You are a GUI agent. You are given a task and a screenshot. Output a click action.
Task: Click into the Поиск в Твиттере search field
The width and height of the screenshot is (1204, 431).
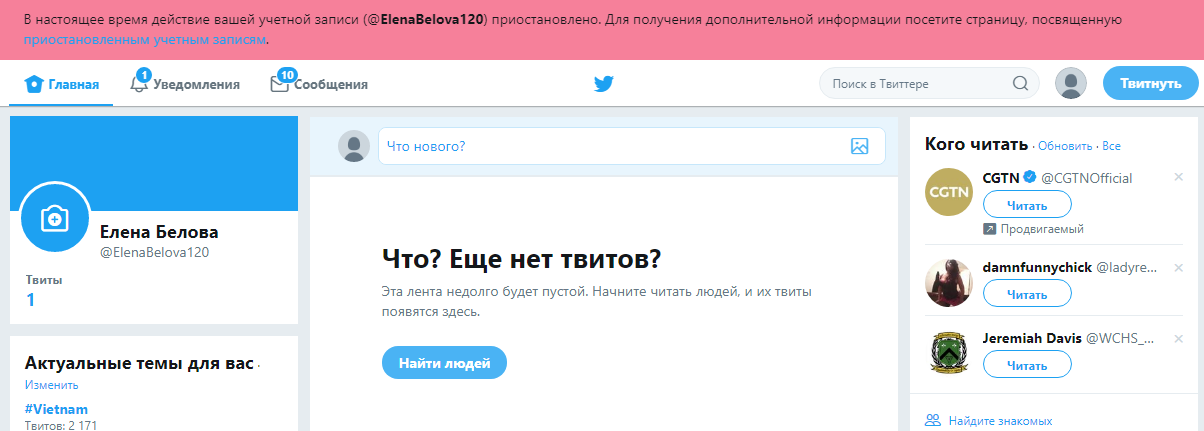[915, 84]
